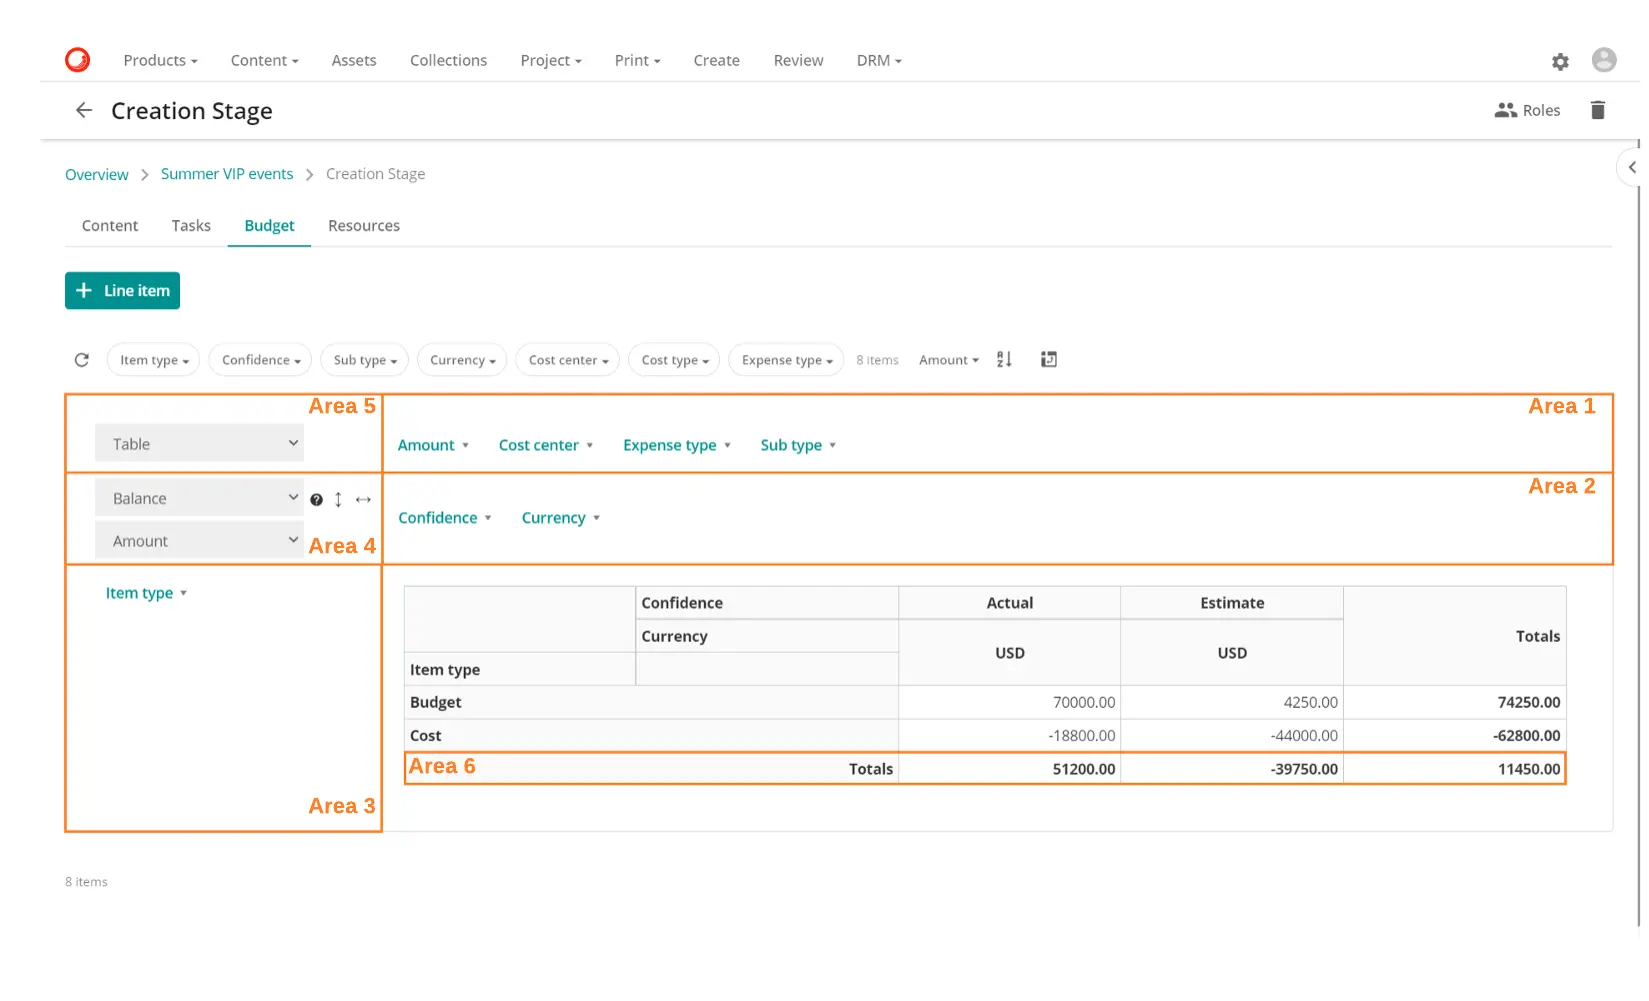
Task: Click the refresh icon beside the filters
Action: pos(82,360)
